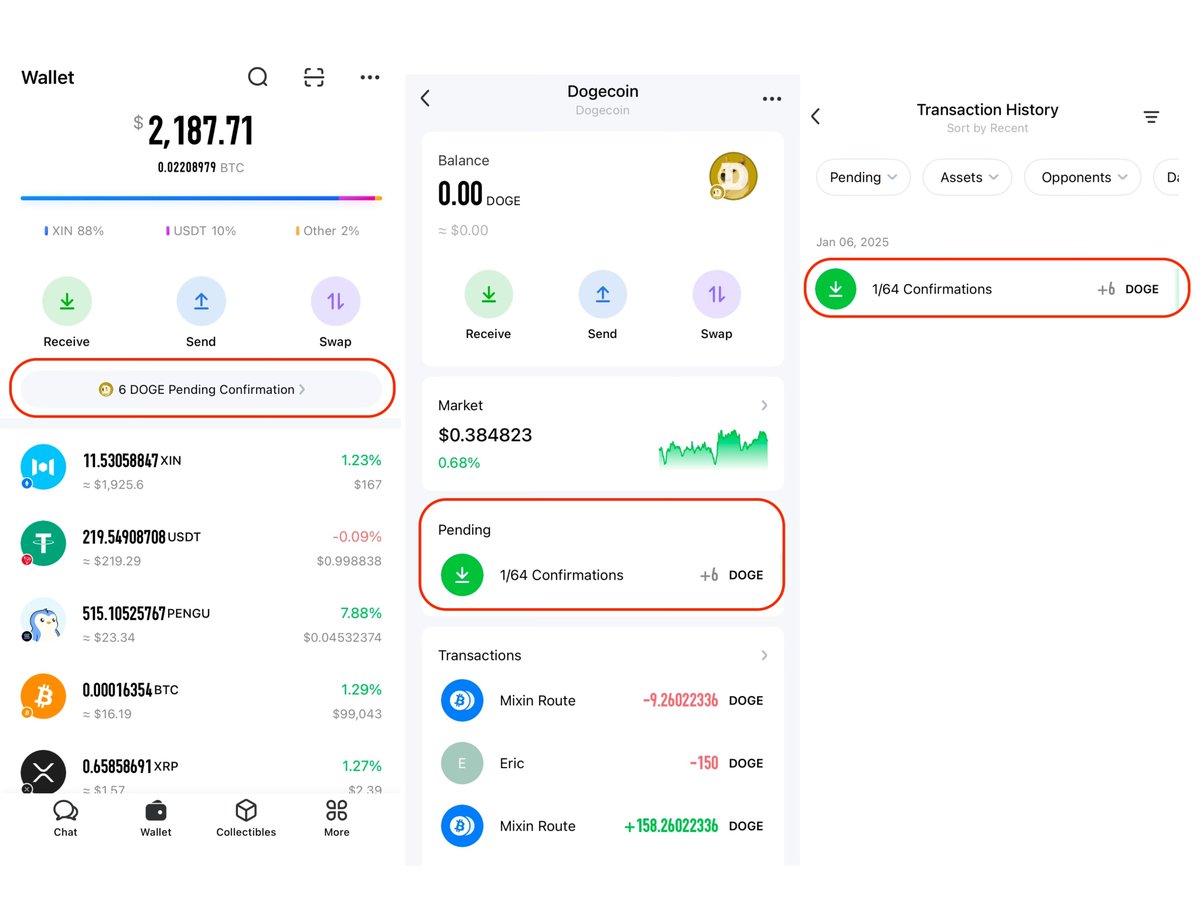Open the Pending filter dropdown
This screenshot has width=1200, height=900.
[864, 177]
